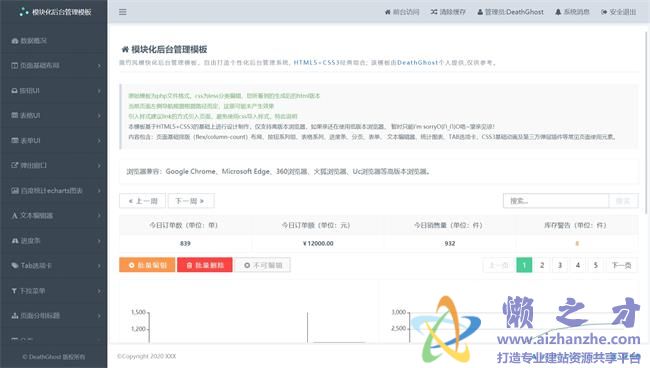
Task: Click the font icon for 文本编辑器
Action: point(15,215)
